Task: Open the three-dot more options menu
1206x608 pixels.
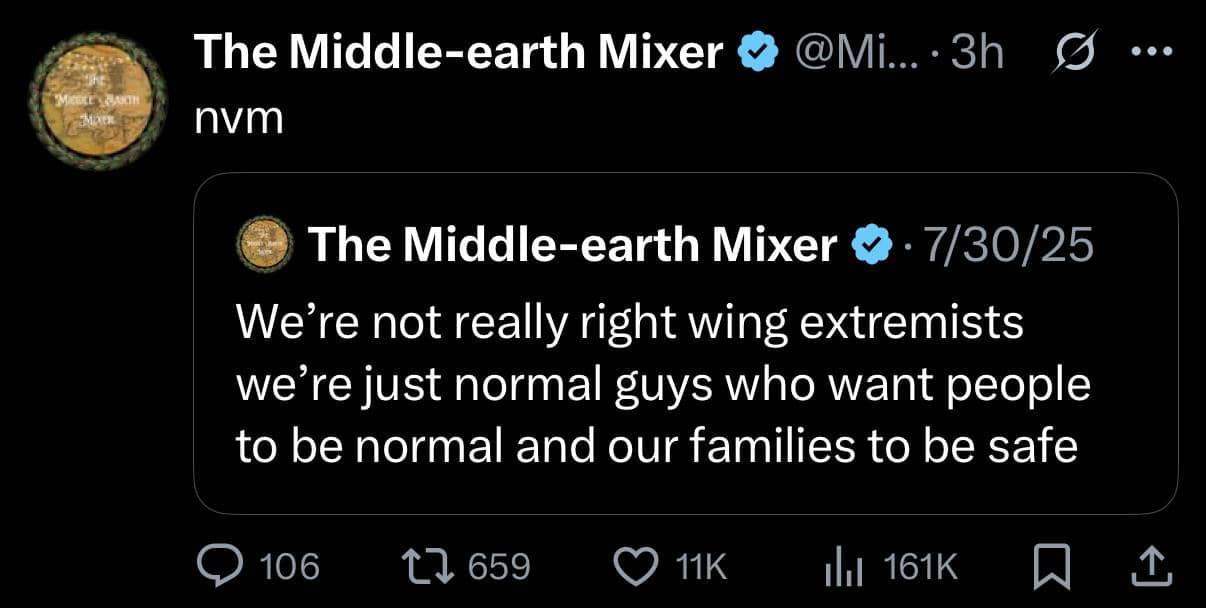Action: click(x=1154, y=52)
